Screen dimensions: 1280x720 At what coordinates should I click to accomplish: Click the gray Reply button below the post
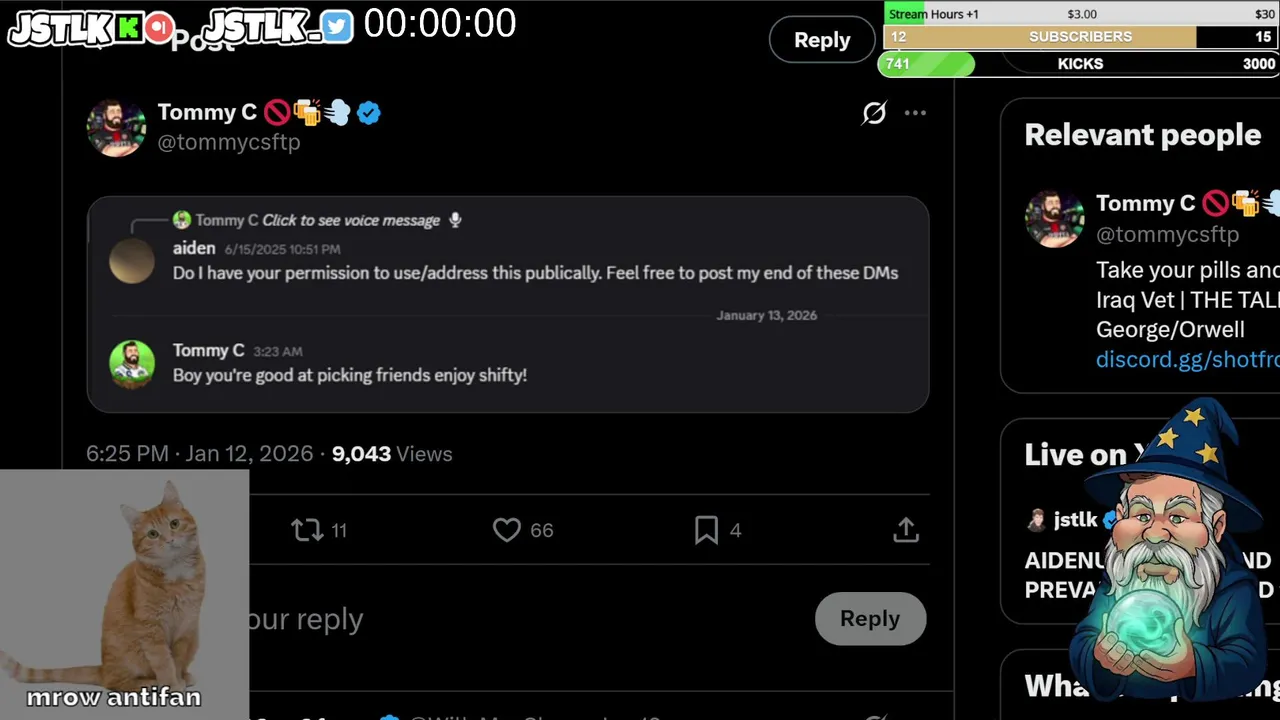pyautogui.click(x=870, y=618)
